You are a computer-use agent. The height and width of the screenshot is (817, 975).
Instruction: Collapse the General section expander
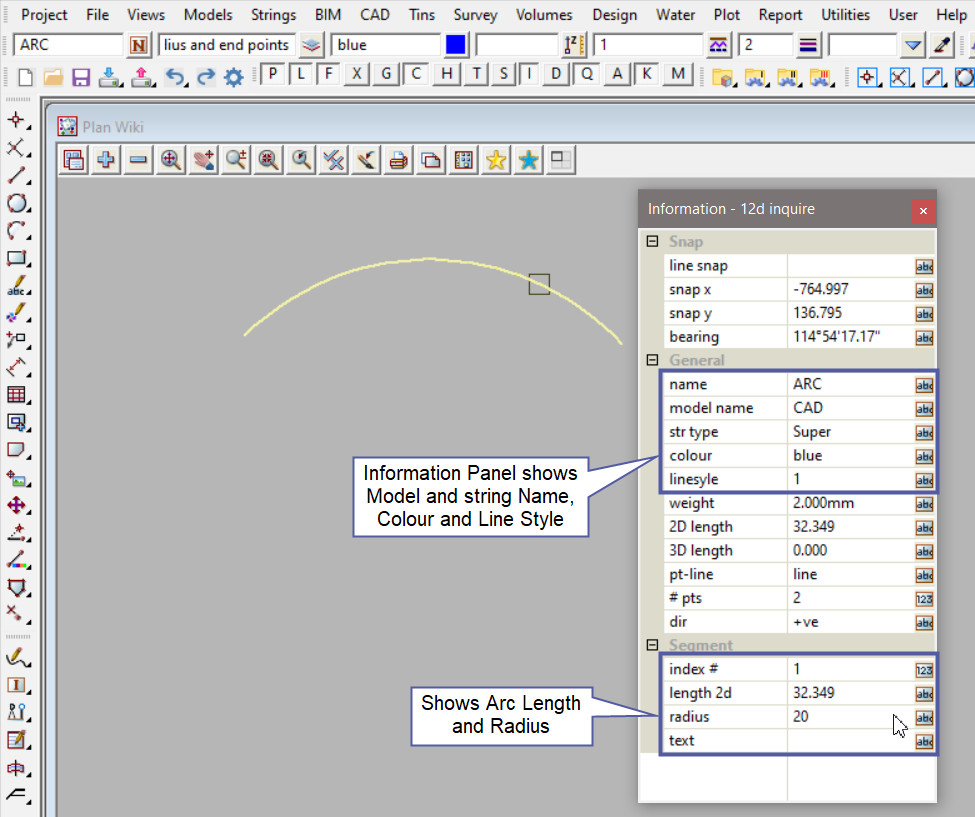point(652,360)
